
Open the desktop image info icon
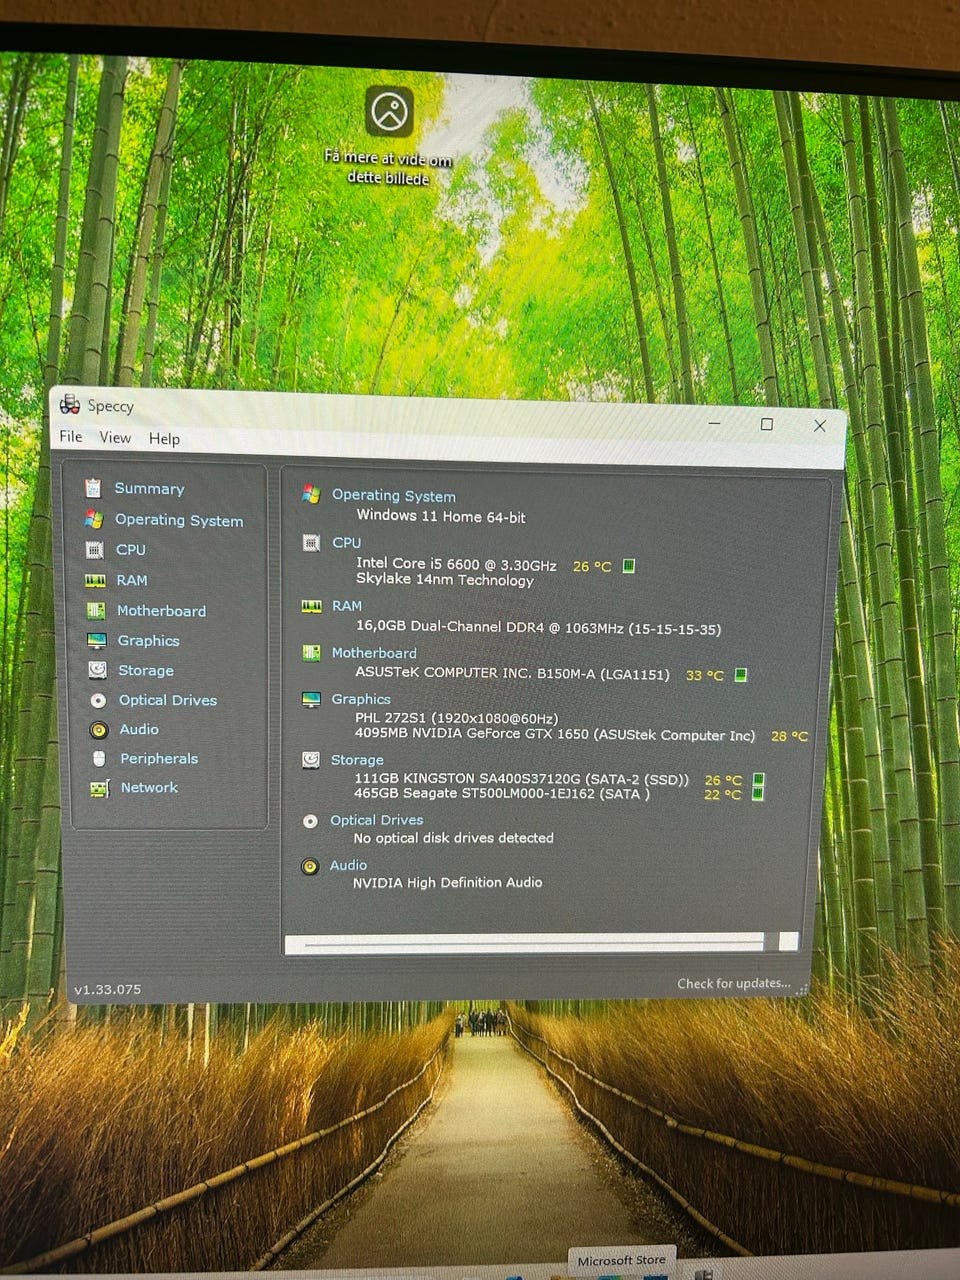click(389, 110)
